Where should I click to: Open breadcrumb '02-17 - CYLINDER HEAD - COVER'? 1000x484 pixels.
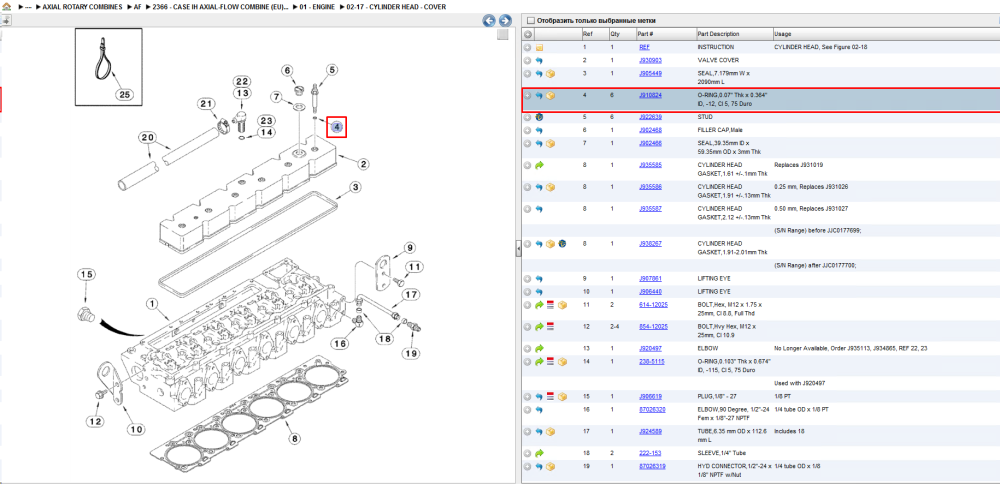coord(396,6)
